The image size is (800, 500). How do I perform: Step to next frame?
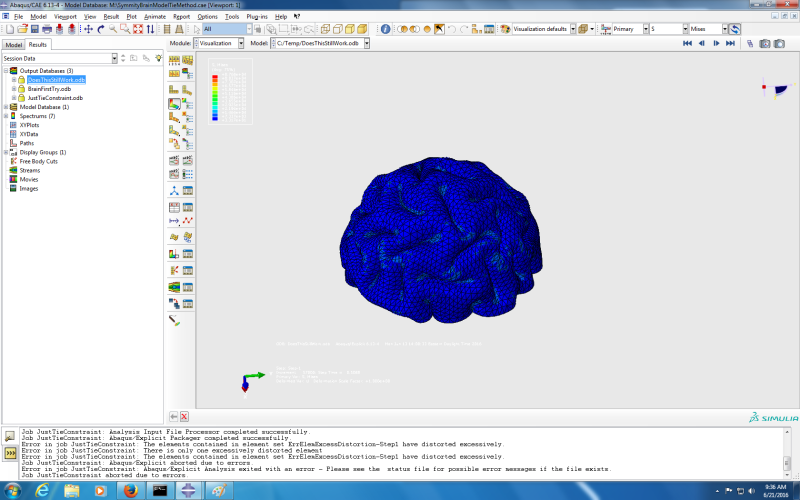[x=716, y=43]
